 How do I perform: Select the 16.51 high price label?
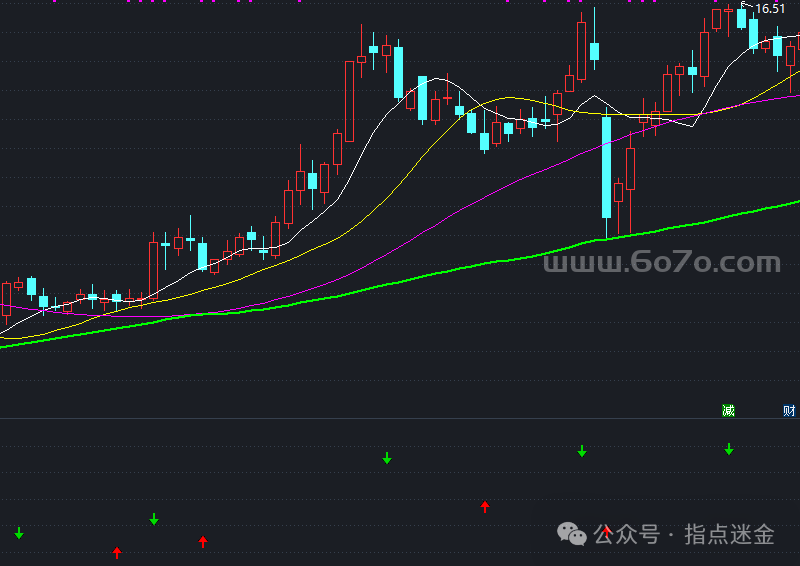click(x=768, y=9)
